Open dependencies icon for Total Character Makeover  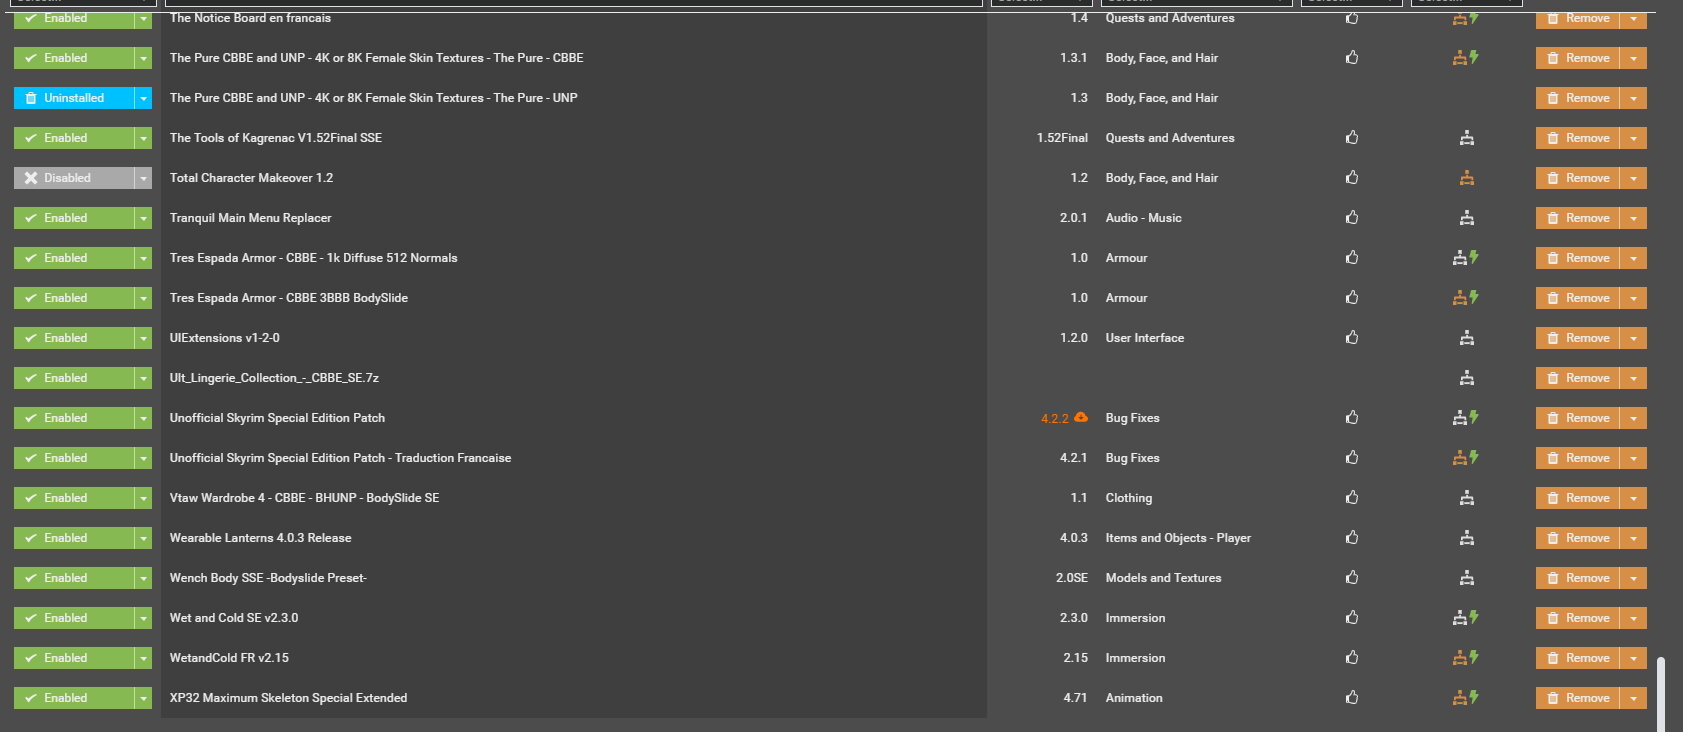click(1466, 178)
